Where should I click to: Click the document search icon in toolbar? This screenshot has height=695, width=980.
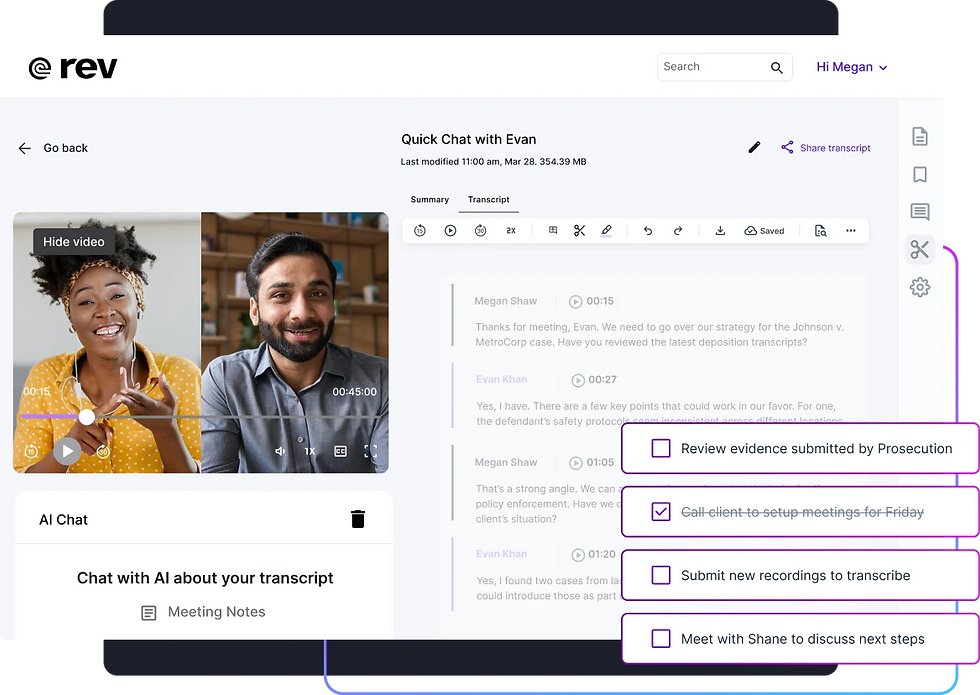pyautogui.click(x=821, y=231)
